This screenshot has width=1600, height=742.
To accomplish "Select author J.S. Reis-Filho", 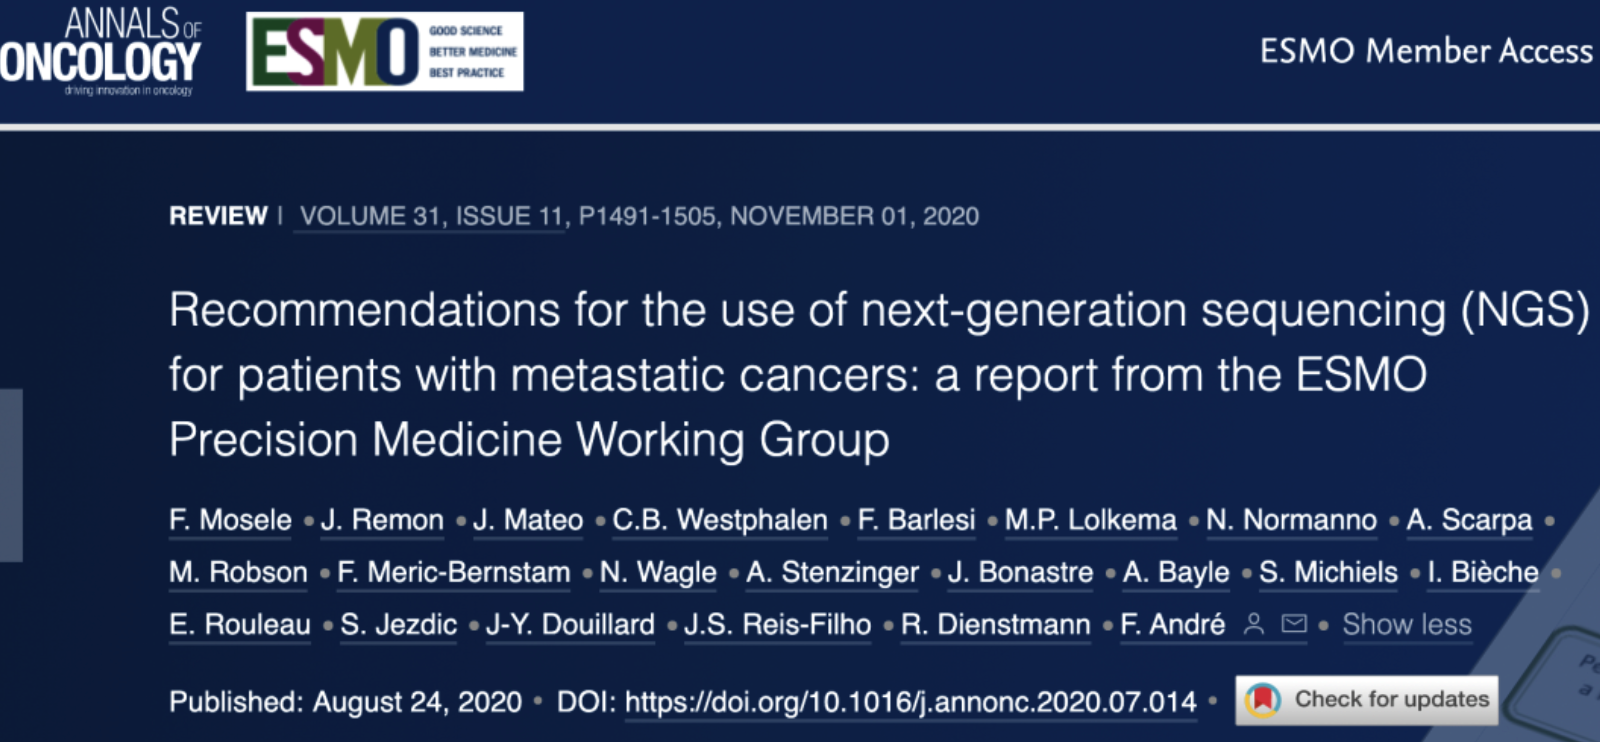I will point(777,625).
